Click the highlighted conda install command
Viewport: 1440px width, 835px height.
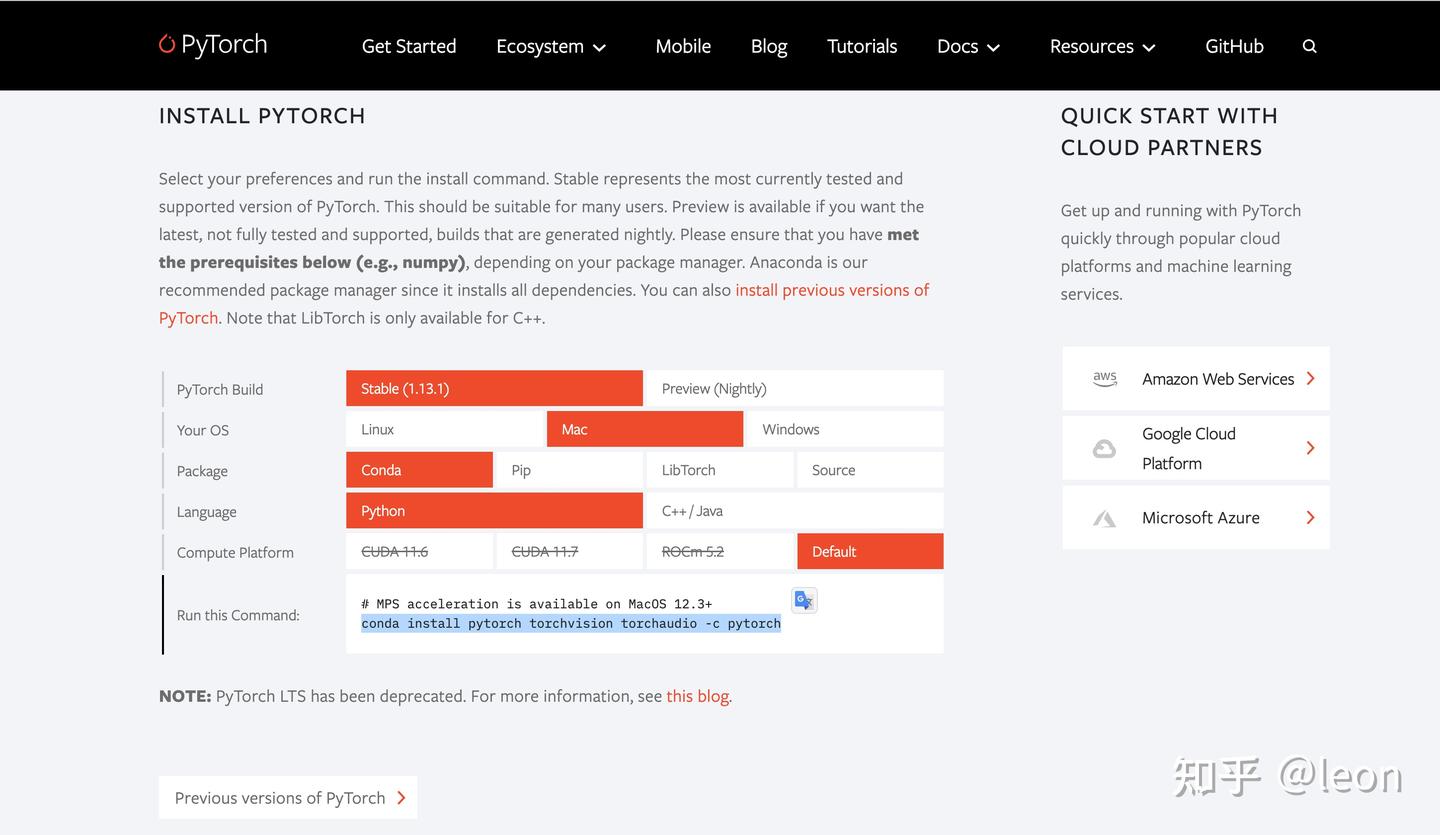click(x=570, y=623)
